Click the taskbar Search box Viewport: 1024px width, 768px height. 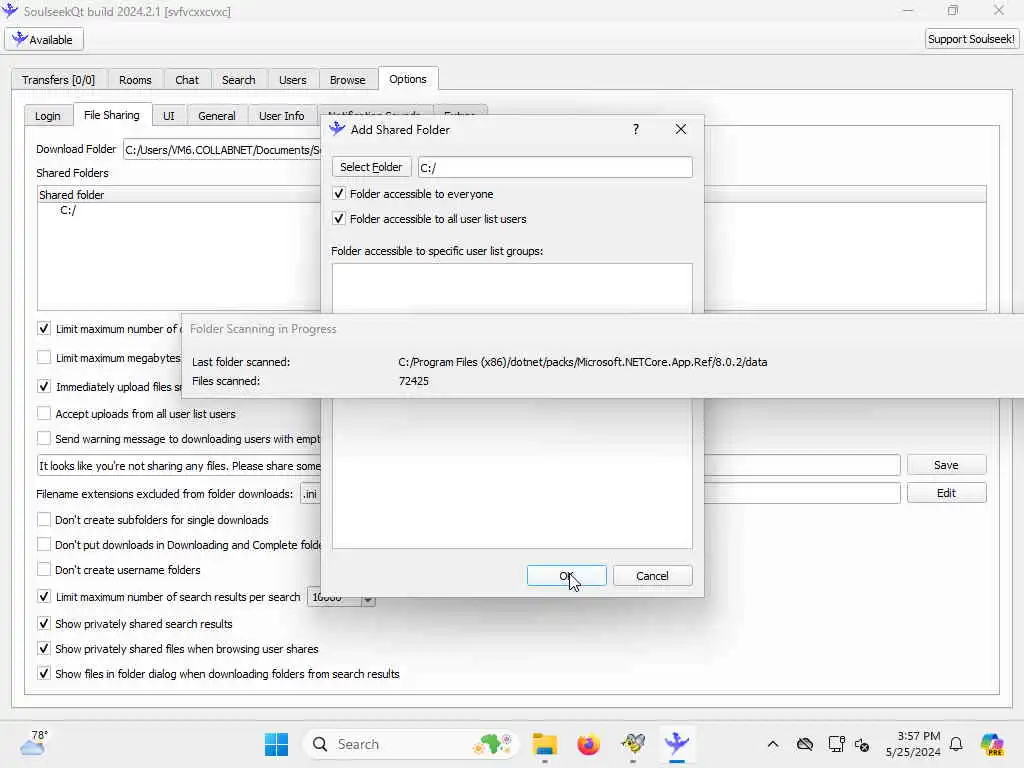click(410, 744)
